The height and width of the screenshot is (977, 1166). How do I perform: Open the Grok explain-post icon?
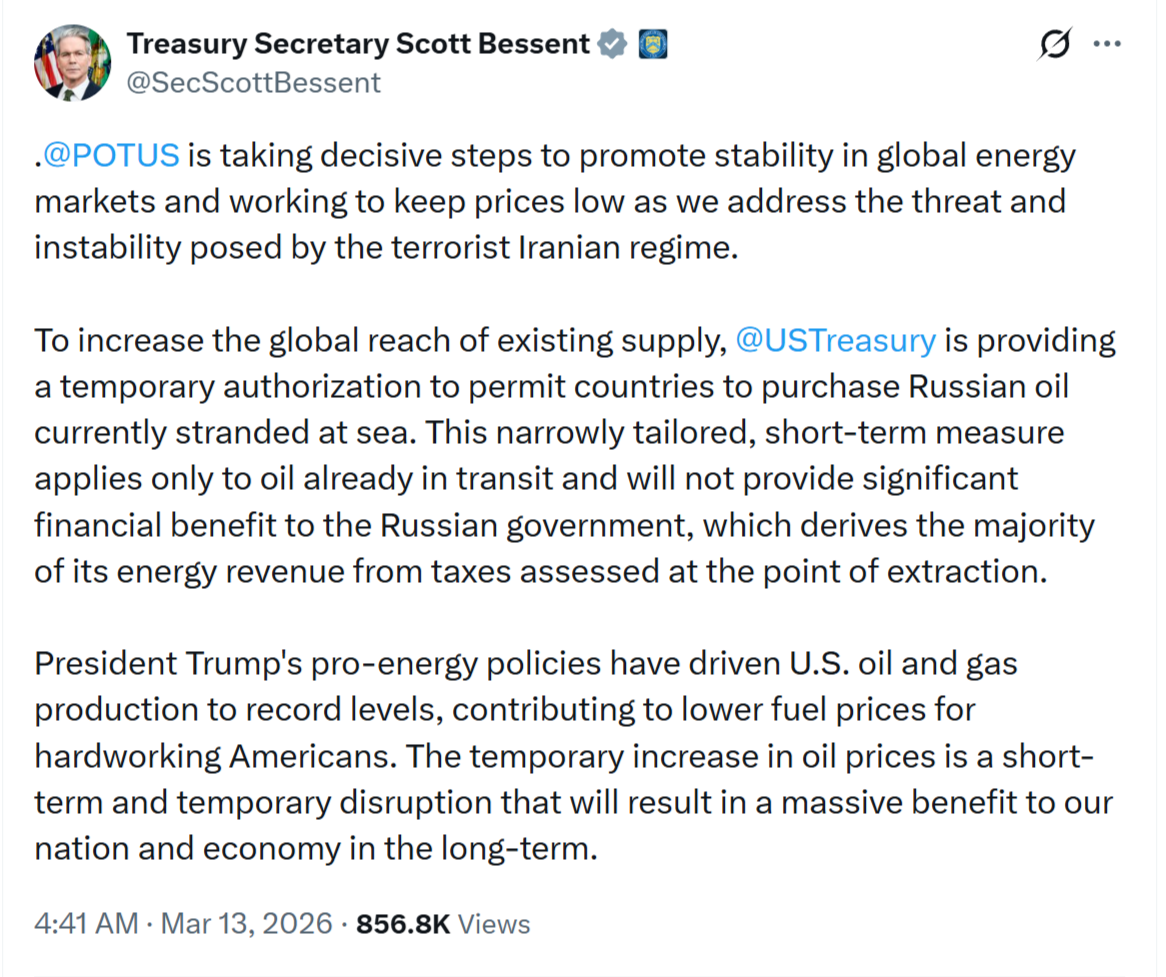click(1055, 46)
